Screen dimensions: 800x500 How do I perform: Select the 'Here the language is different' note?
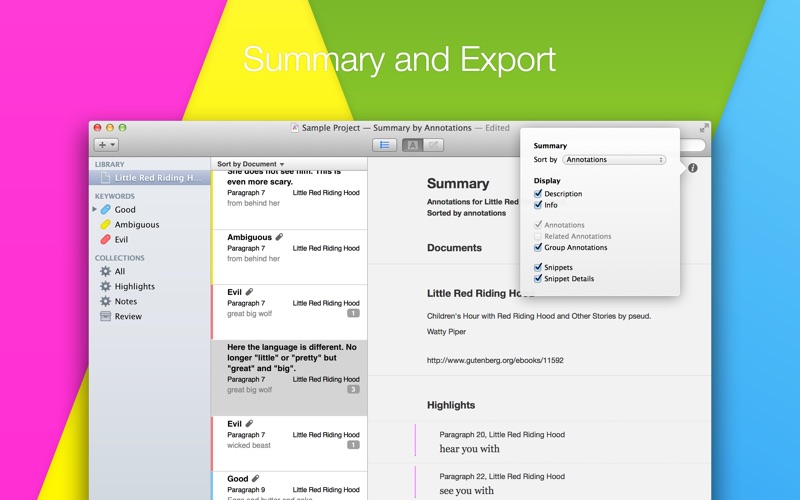click(x=289, y=378)
